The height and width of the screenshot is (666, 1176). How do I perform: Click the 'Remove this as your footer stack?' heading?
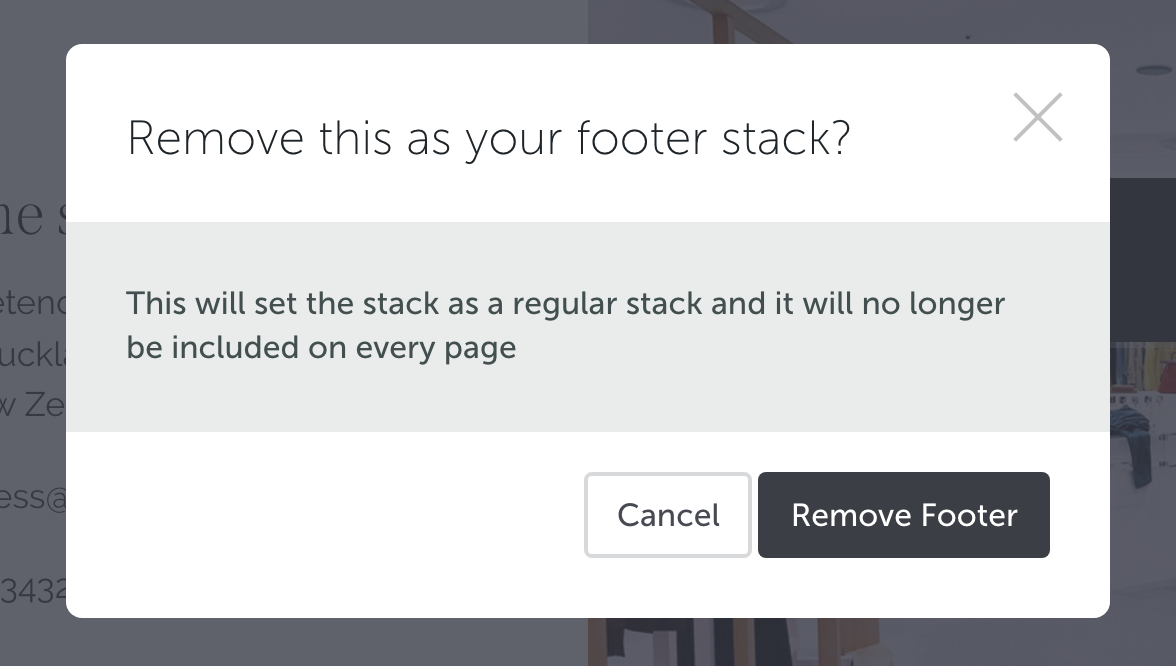click(488, 140)
